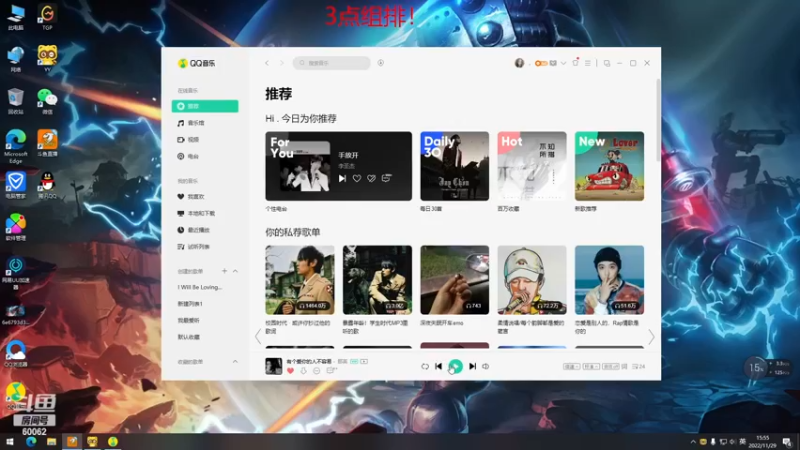Play next song in For You card

tap(342, 178)
